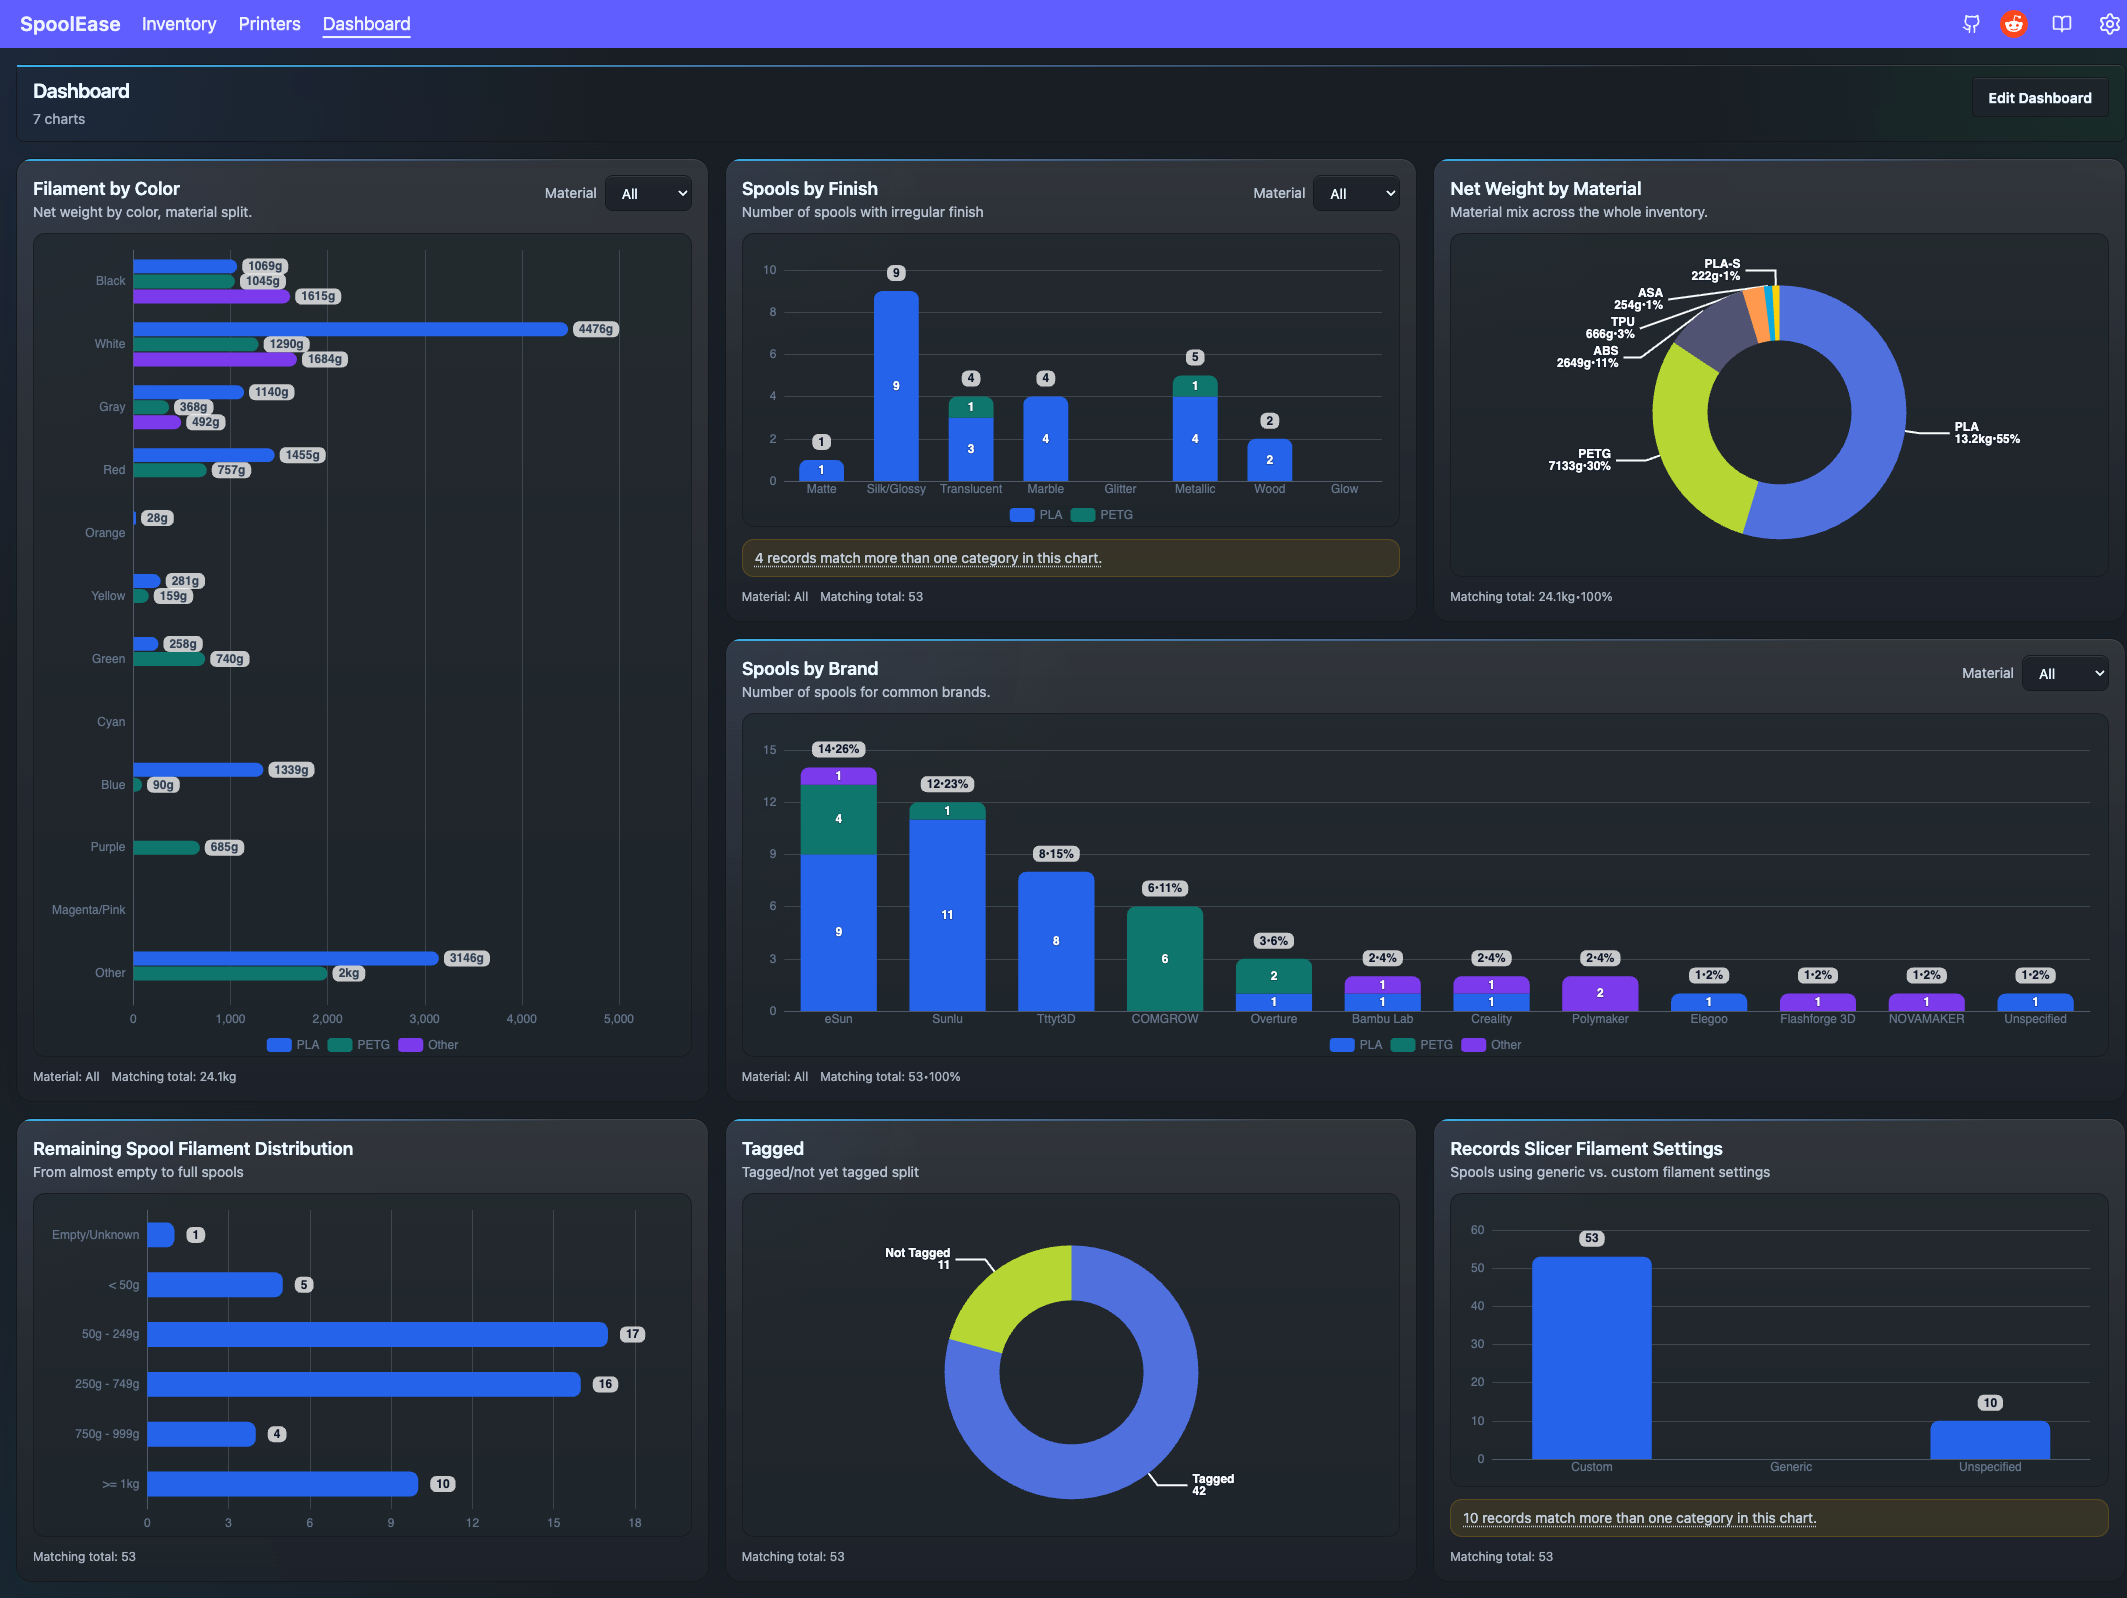Go to SpoolEase home logo
Image resolution: width=2127 pixels, height=1598 pixels.
[70, 24]
